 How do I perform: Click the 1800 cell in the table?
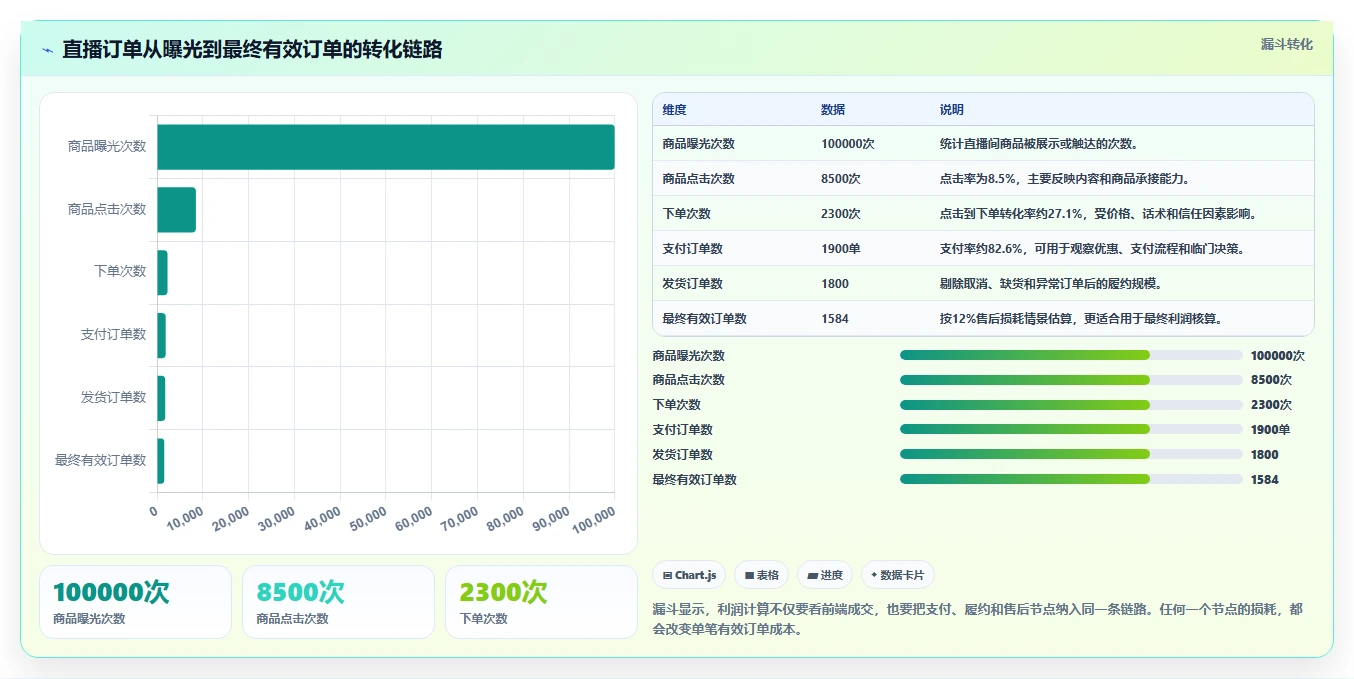[x=835, y=284]
